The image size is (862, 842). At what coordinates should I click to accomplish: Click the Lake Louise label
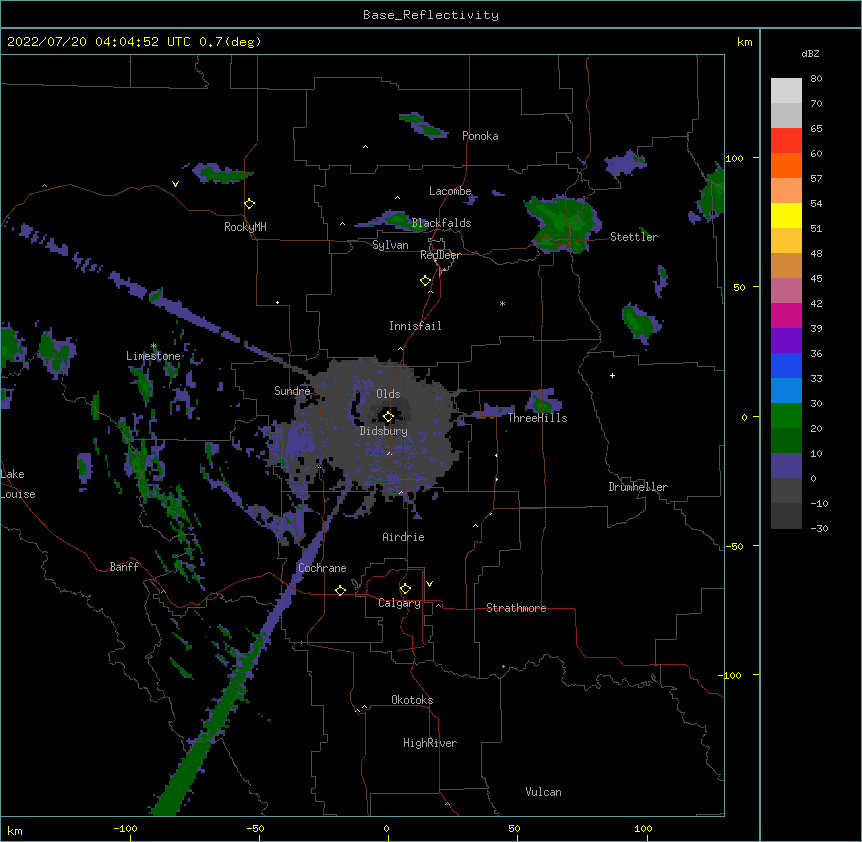coord(18,484)
